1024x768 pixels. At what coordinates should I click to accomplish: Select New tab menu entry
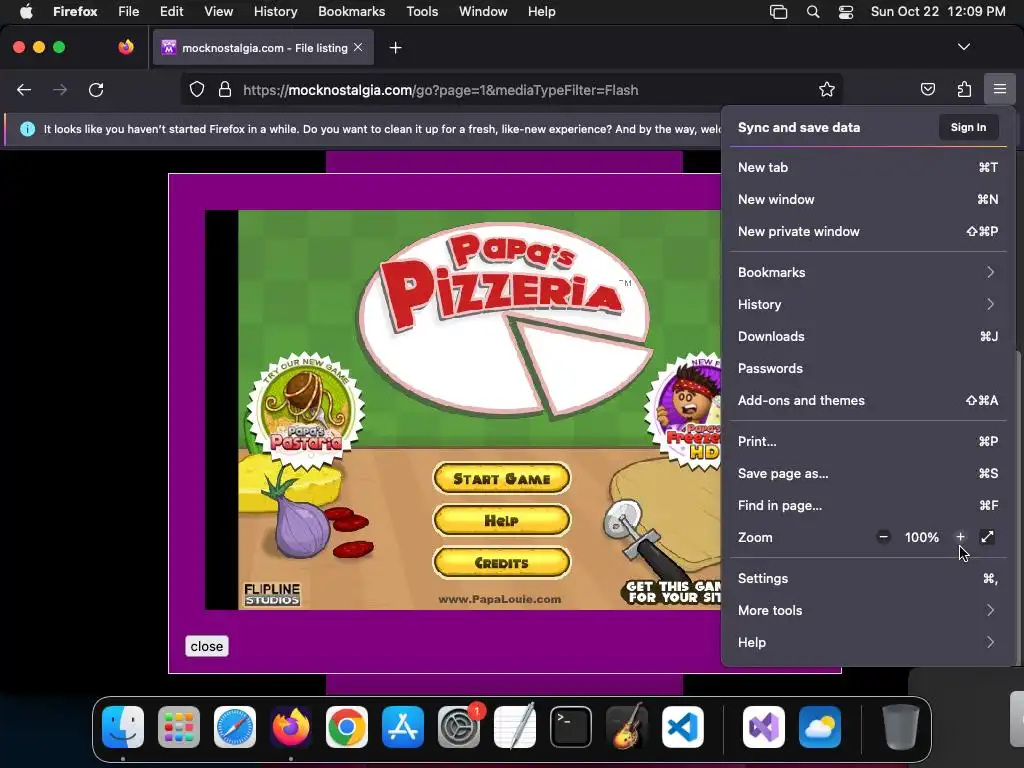(867, 167)
